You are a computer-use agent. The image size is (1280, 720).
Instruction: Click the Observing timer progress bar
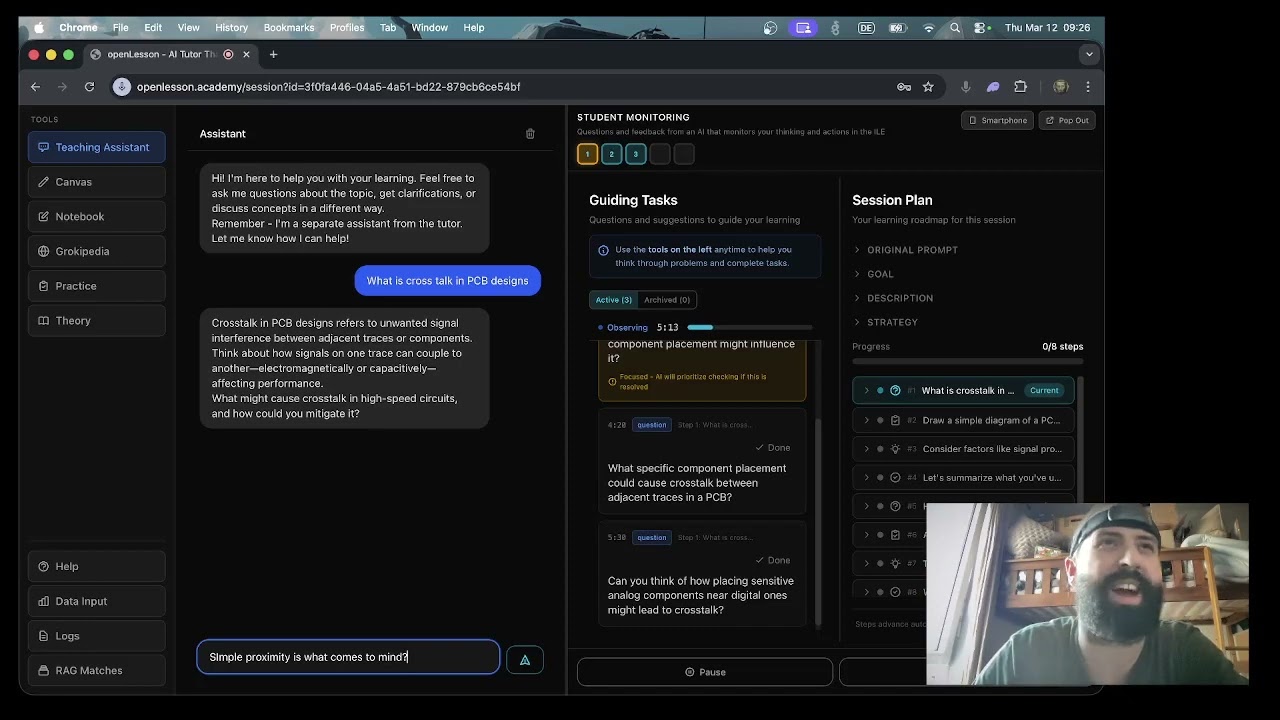749,327
